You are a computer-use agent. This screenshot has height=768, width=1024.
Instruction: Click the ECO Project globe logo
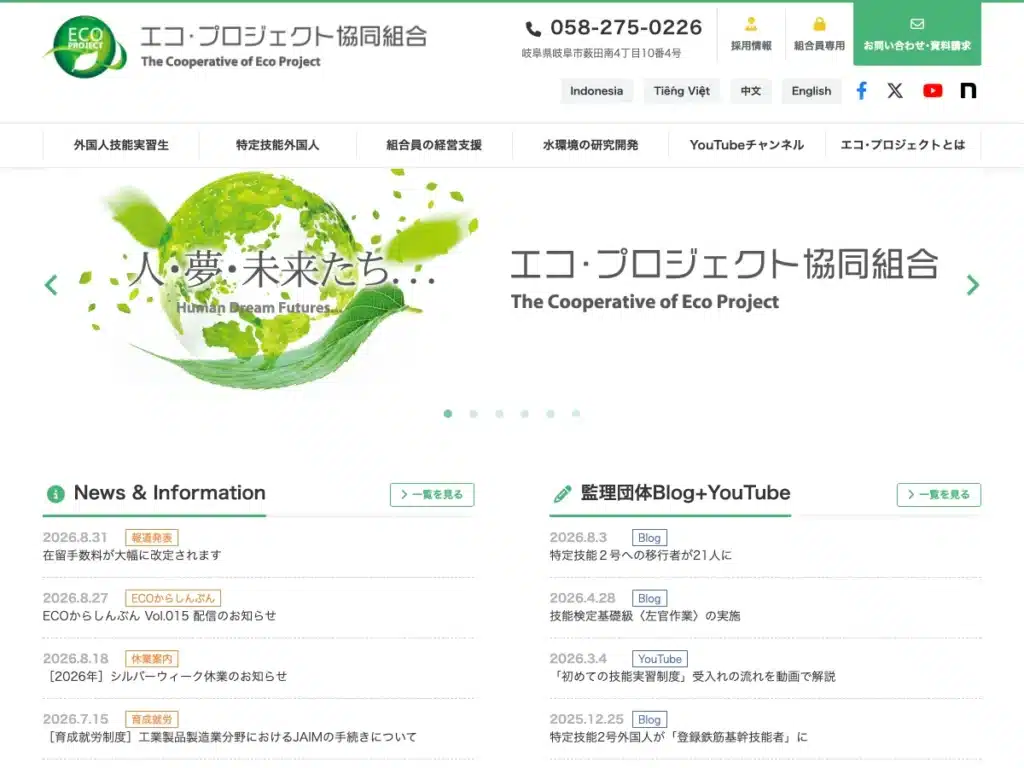(85, 46)
